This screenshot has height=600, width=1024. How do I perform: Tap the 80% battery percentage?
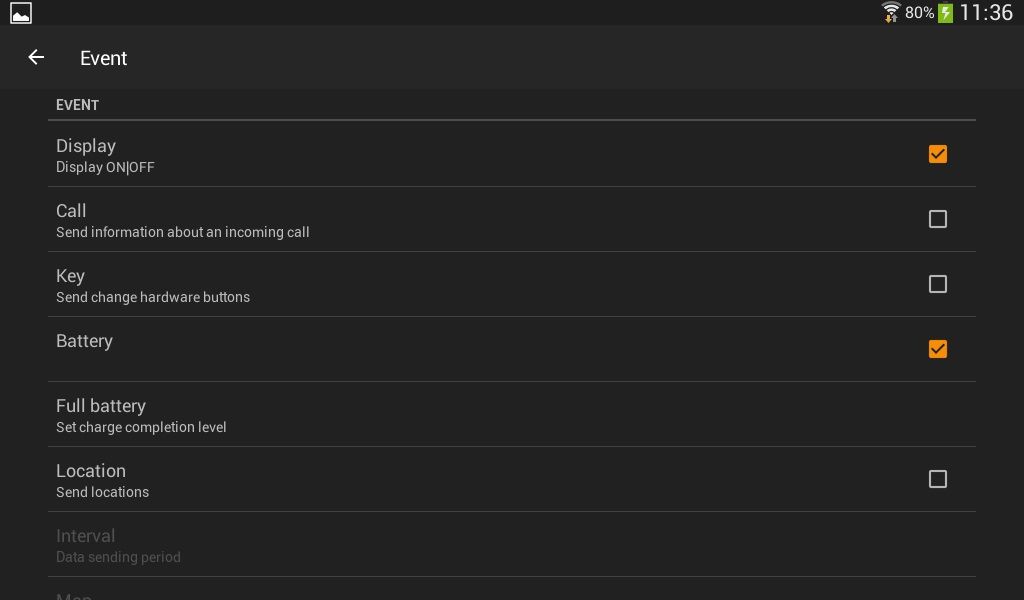tap(919, 13)
